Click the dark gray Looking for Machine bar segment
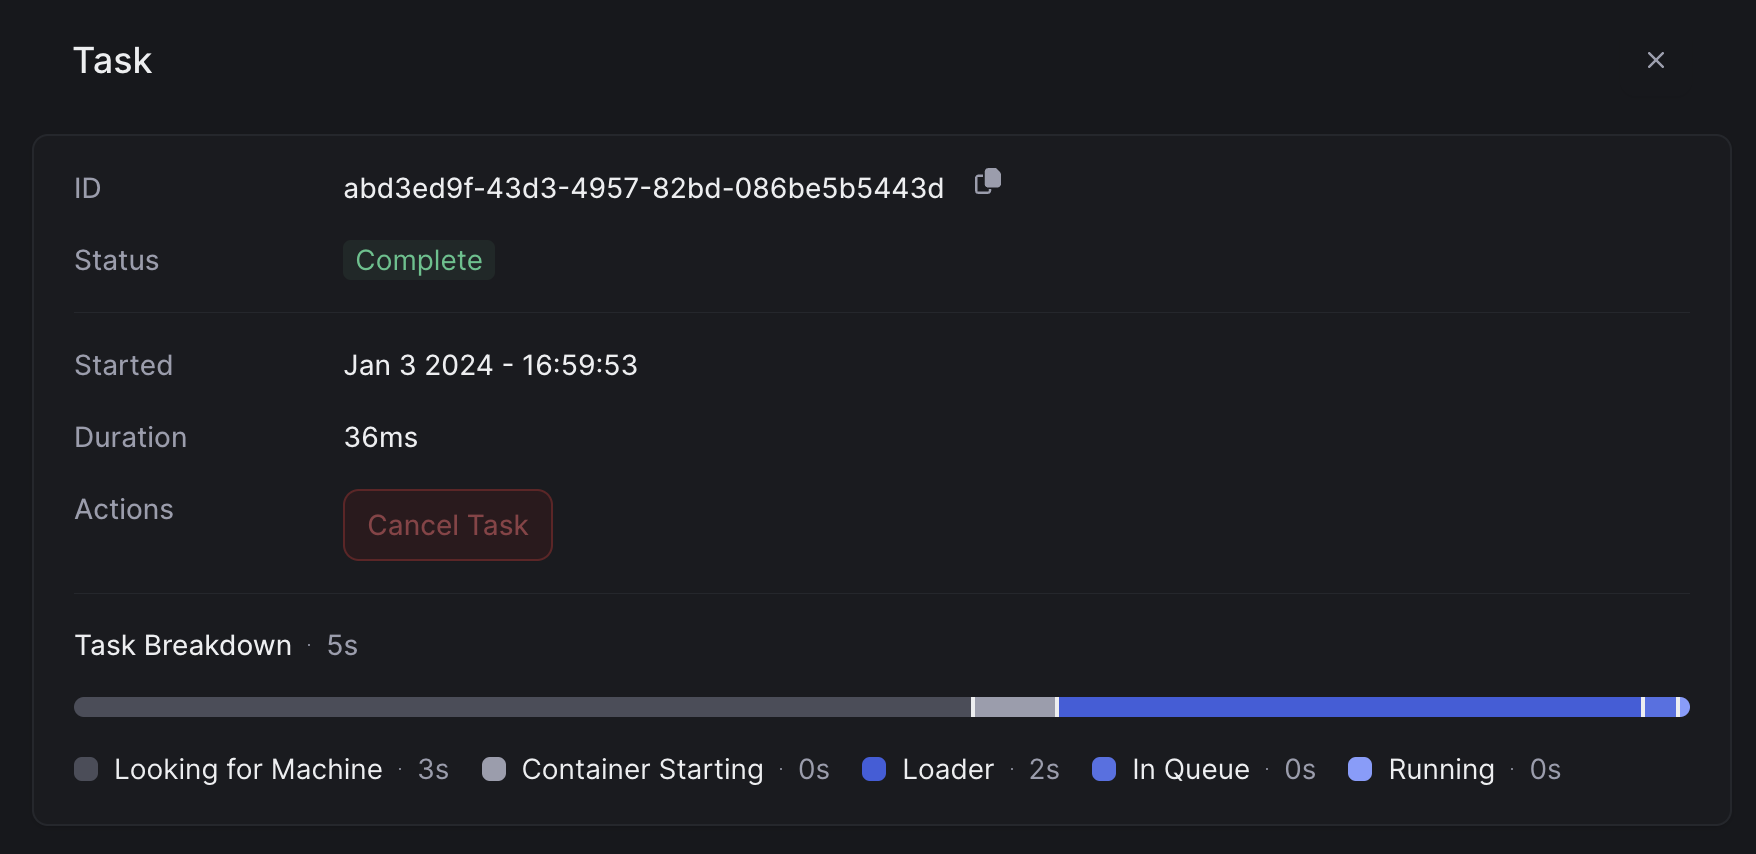This screenshot has height=854, width=1756. tap(522, 707)
